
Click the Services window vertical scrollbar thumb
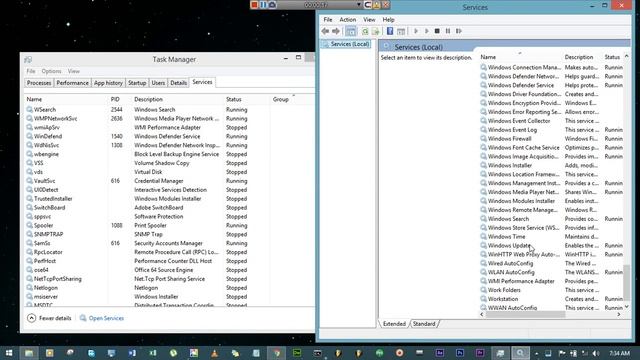627,283
